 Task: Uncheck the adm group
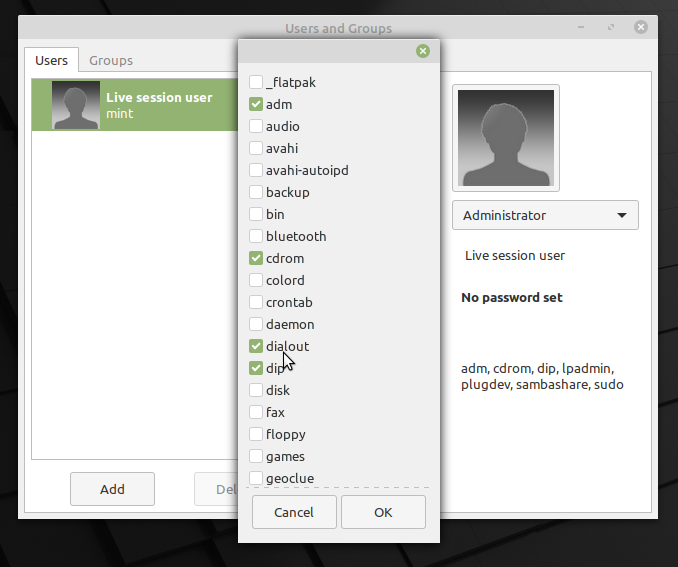[x=257, y=104]
